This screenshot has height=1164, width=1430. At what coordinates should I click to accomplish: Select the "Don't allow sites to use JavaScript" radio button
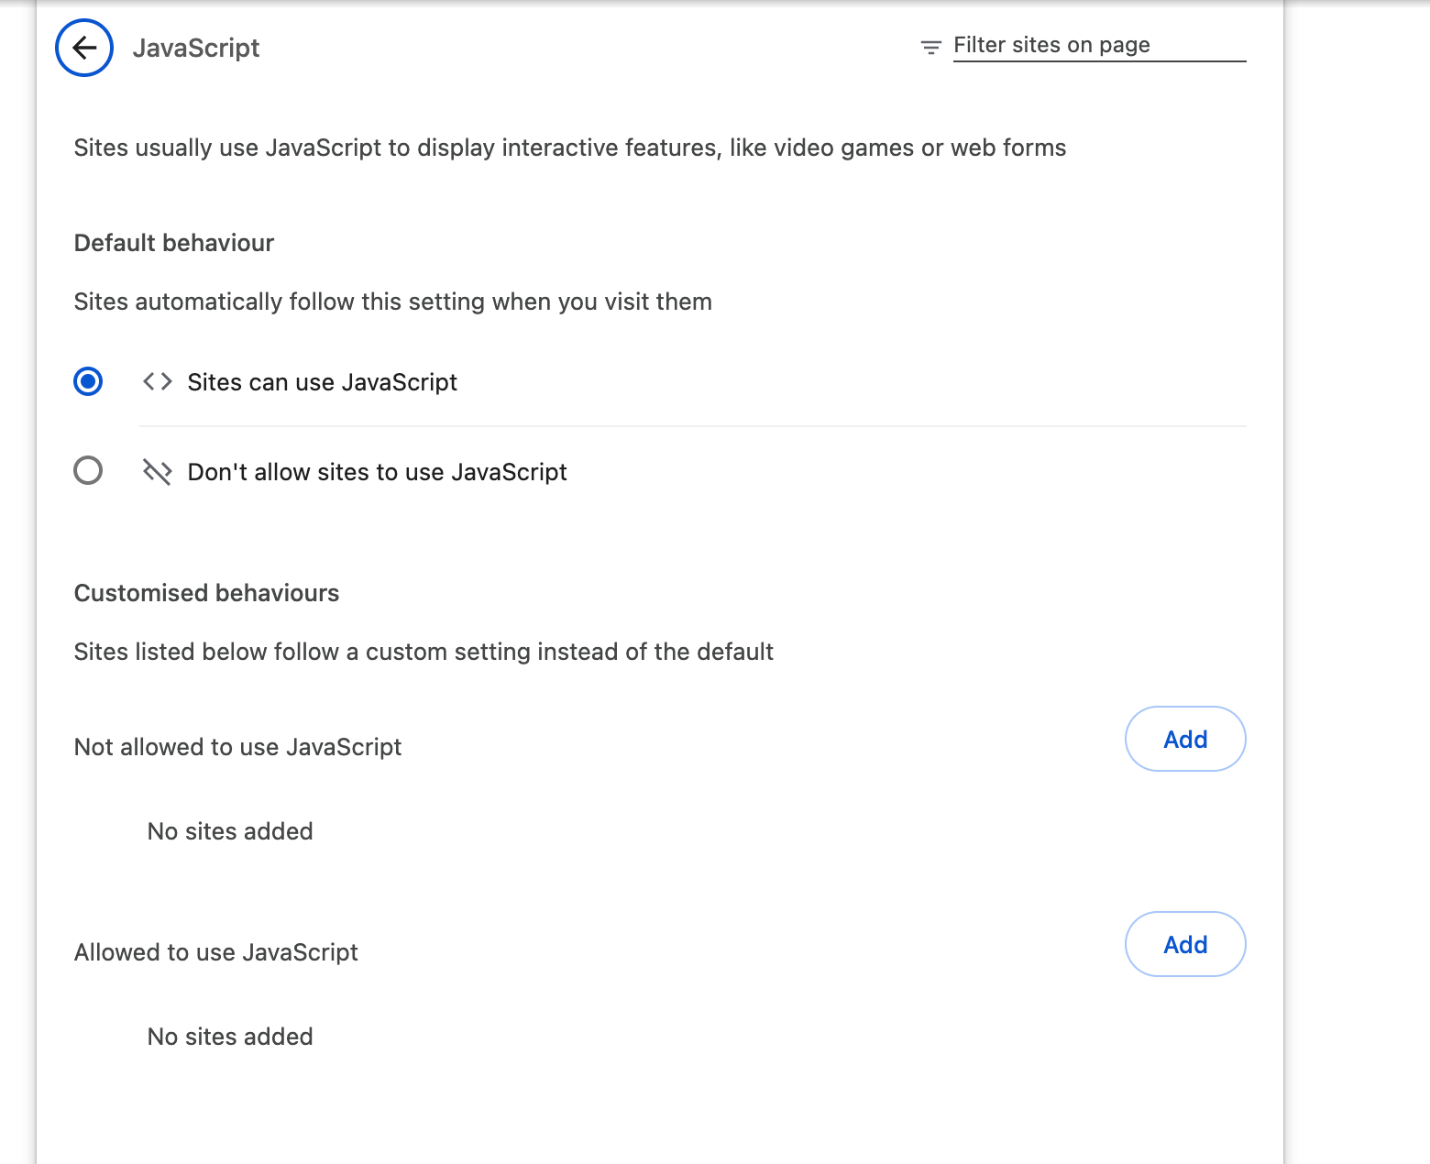click(x=88, y=471)
